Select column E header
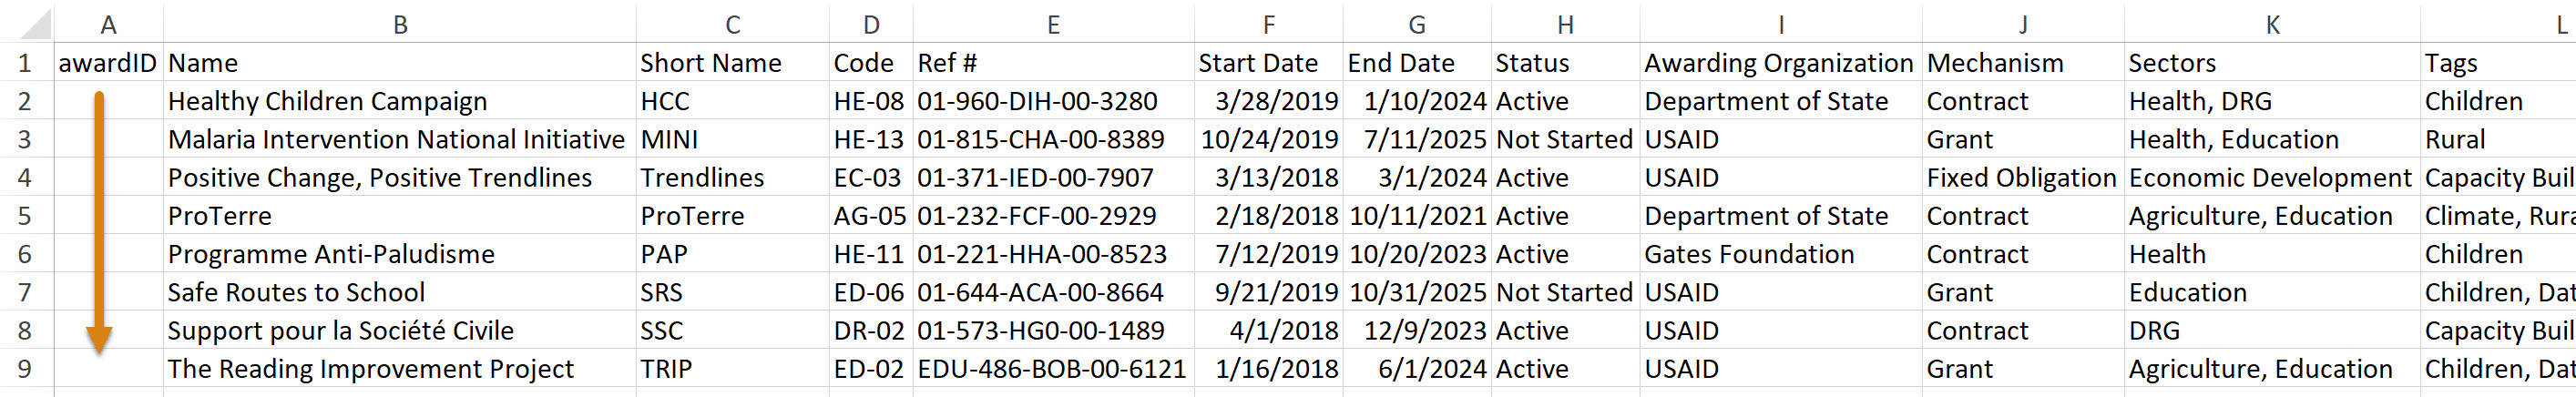 1053,24
